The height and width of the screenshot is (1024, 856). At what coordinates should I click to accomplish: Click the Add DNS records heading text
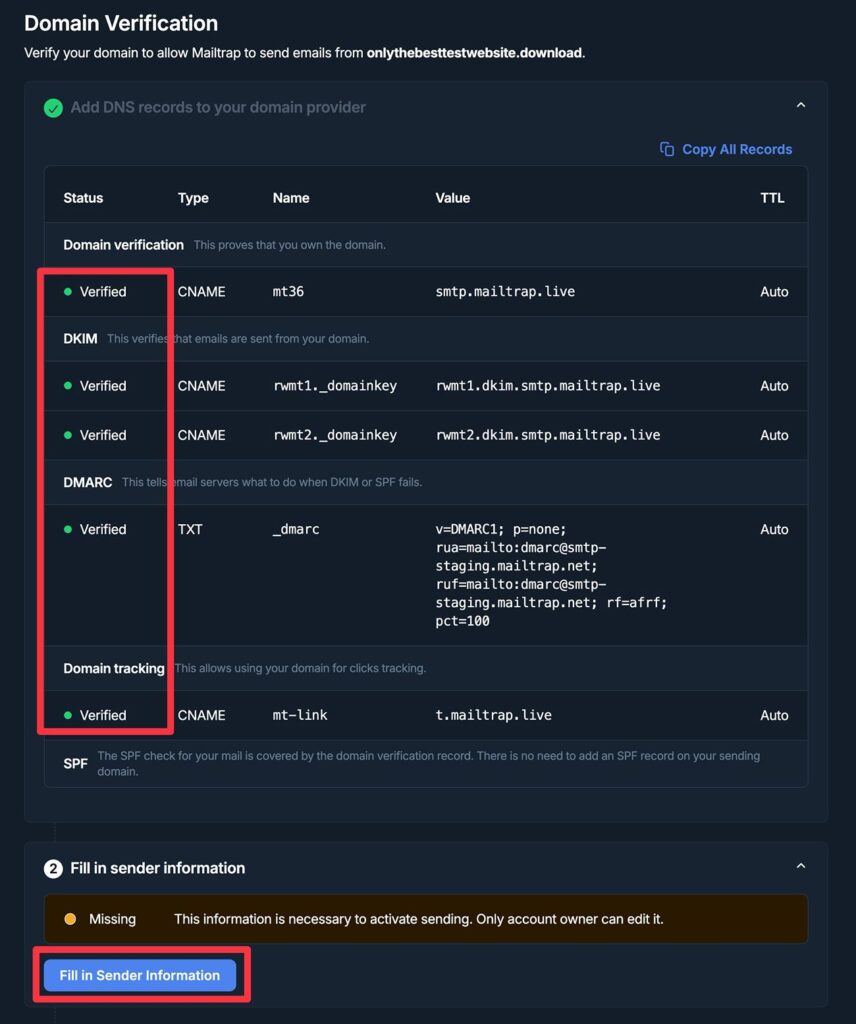coord(218,107)
